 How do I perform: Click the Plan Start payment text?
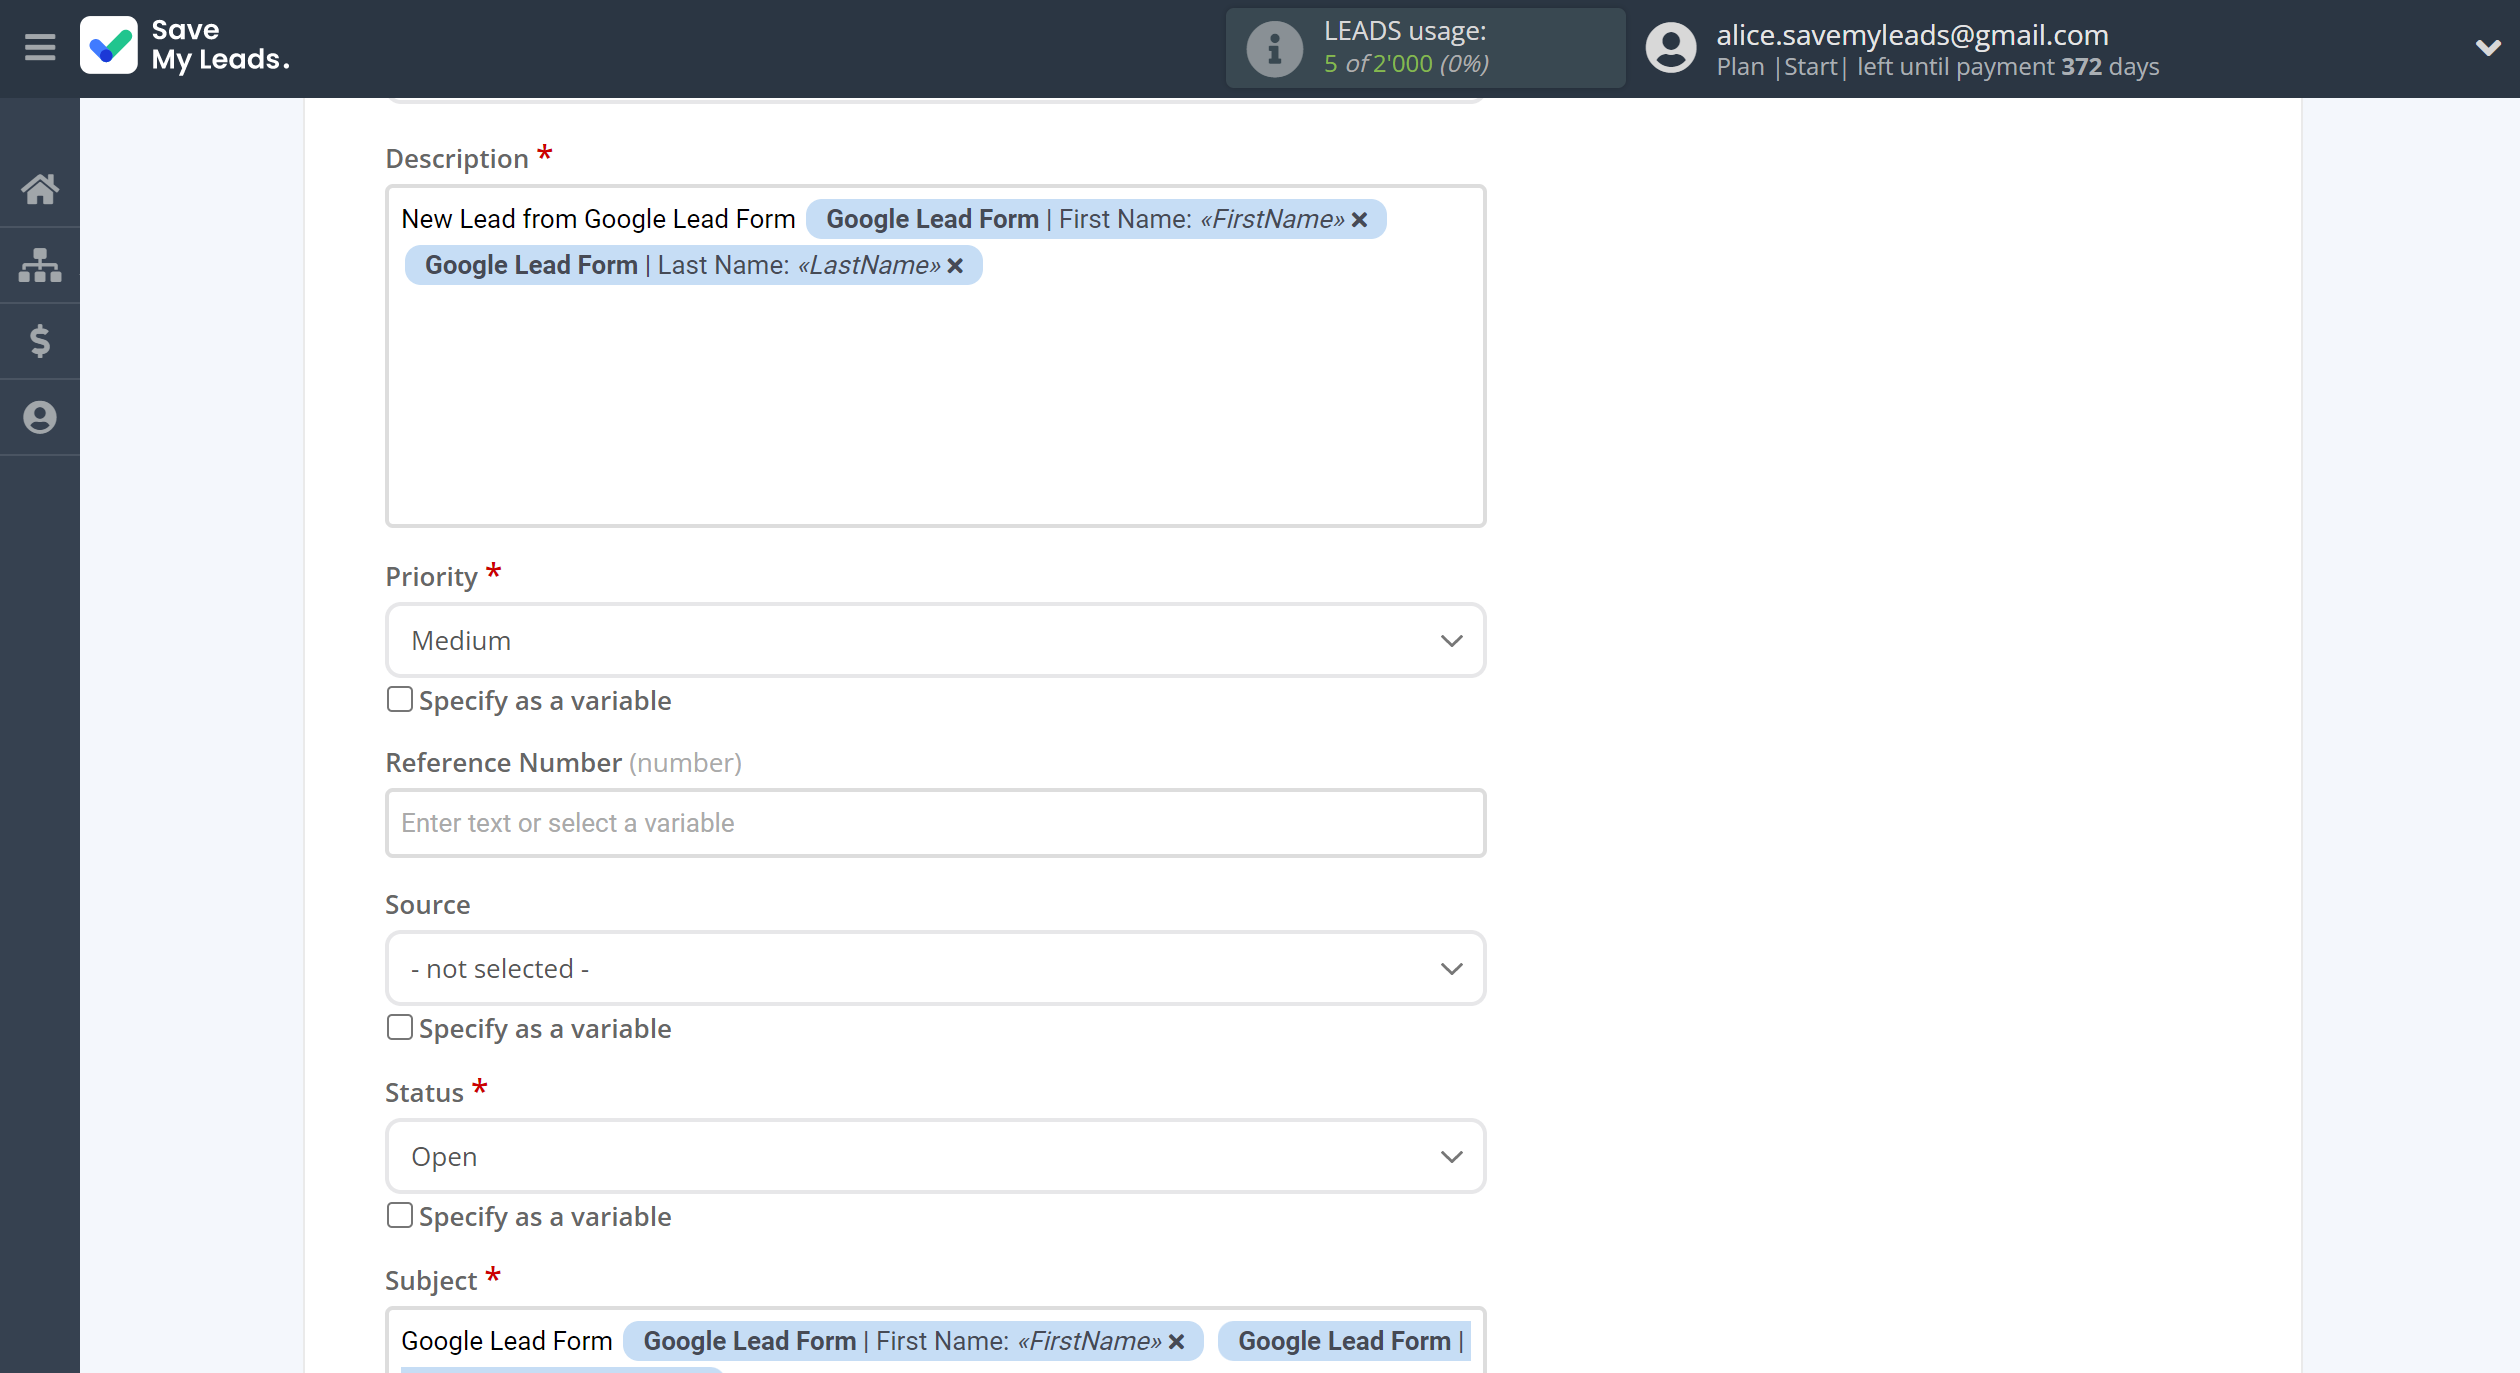(x=1937, y=67)
